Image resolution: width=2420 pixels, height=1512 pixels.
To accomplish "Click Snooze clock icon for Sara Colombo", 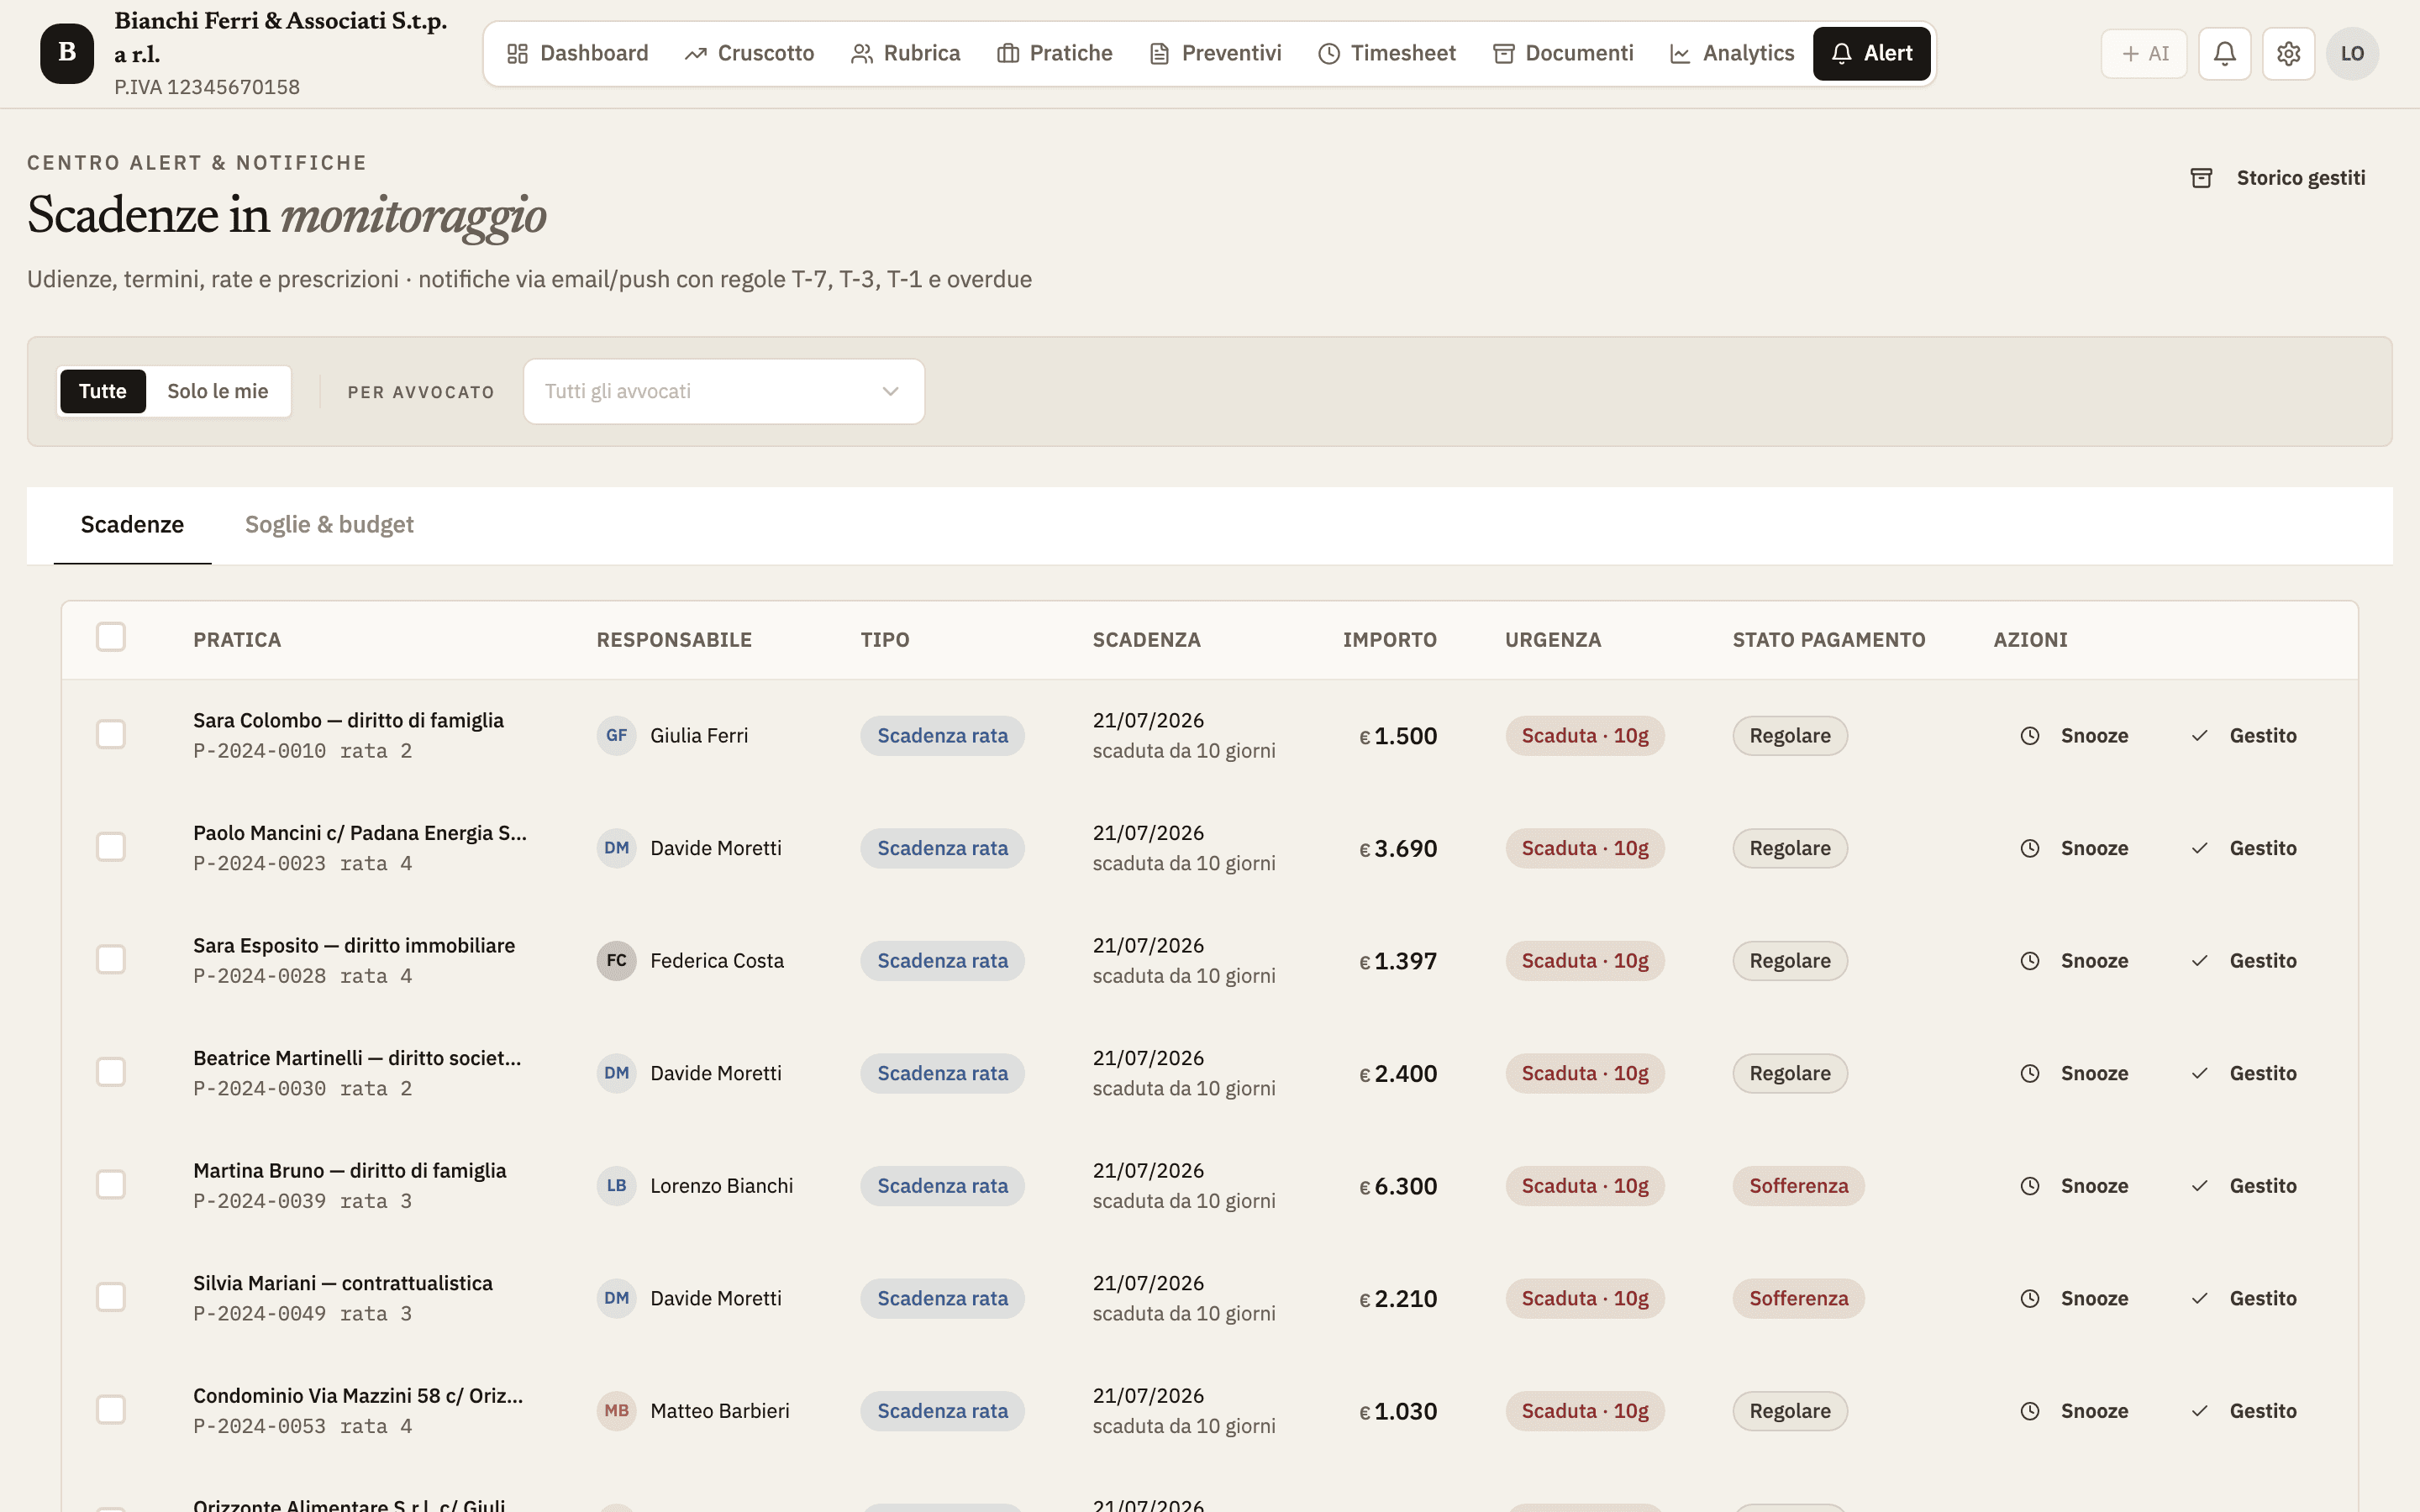I will pyautogui.click(x=2030, y=736).
